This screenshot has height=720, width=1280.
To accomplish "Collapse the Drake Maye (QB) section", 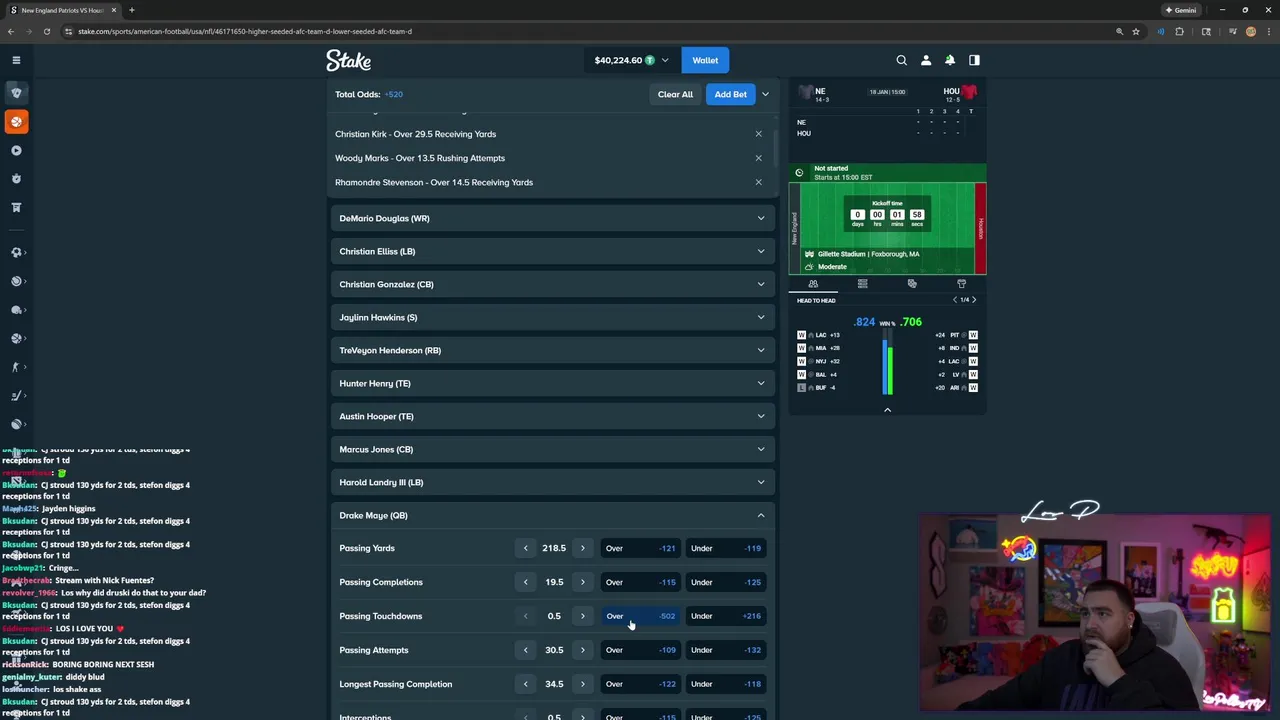I will (x=553, y=515).
